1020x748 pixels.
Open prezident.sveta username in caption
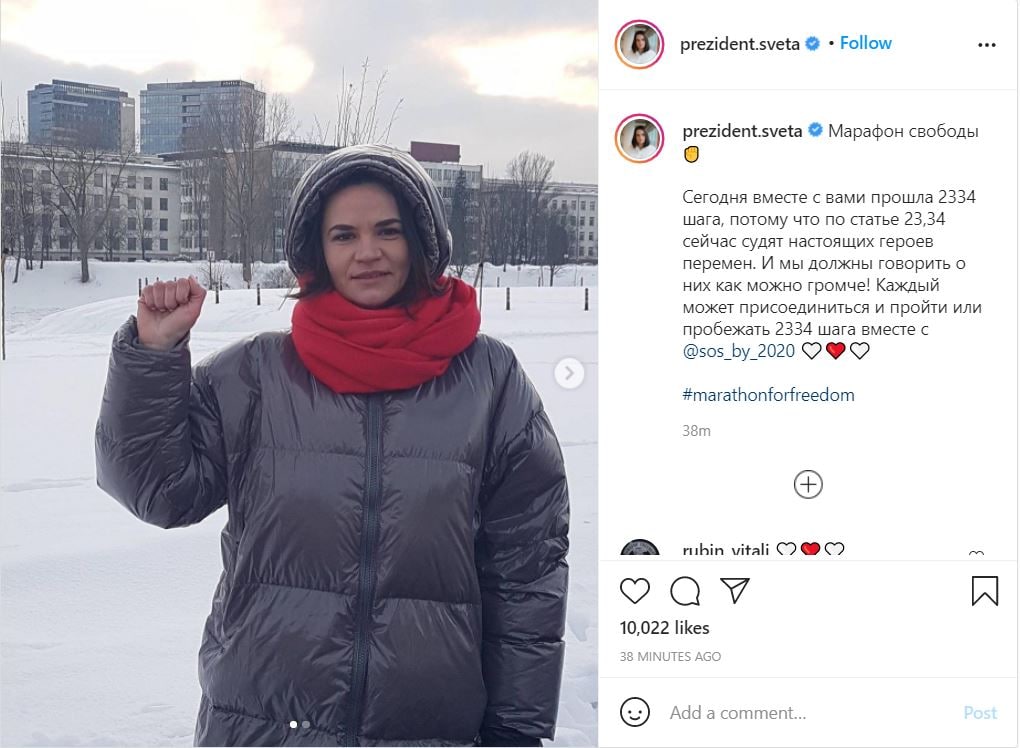point(742,131)
